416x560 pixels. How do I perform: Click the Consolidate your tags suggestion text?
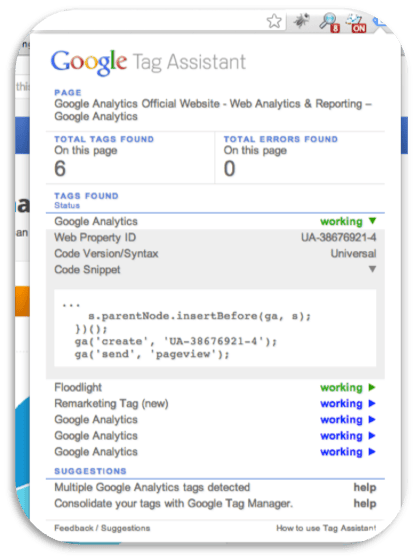174,504
